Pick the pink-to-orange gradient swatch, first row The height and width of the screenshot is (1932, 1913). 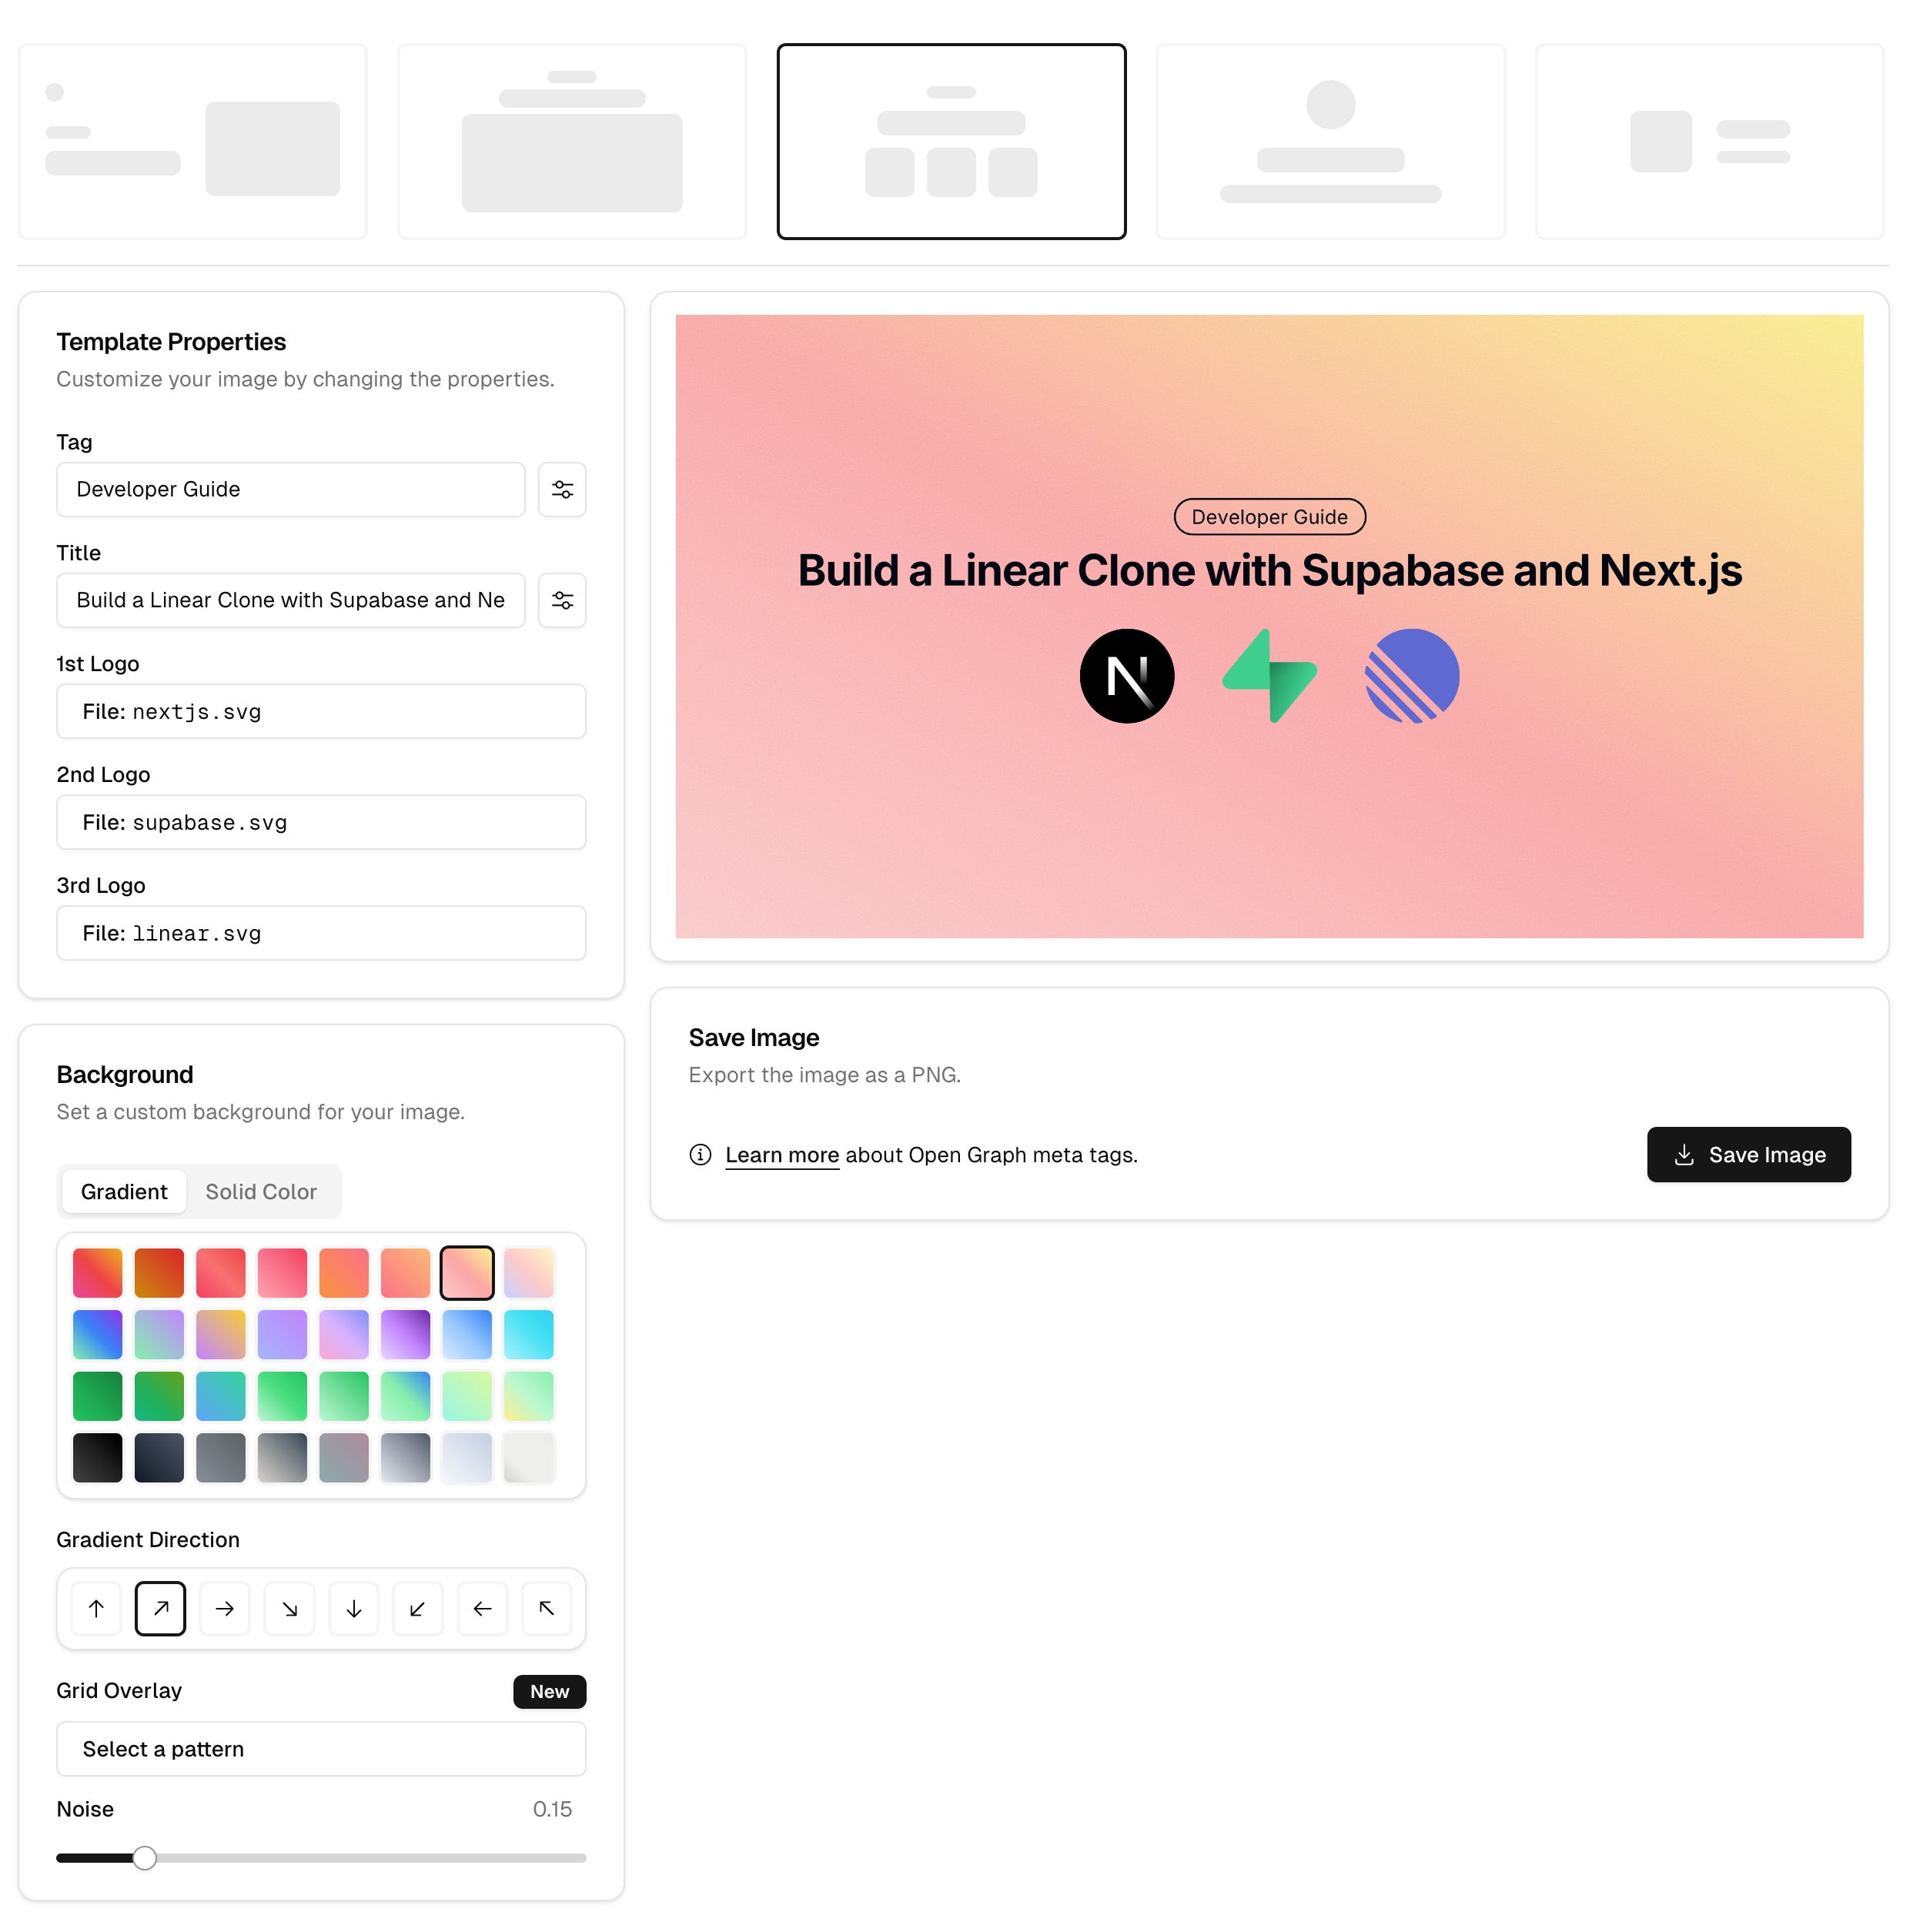click(98, 1272)
